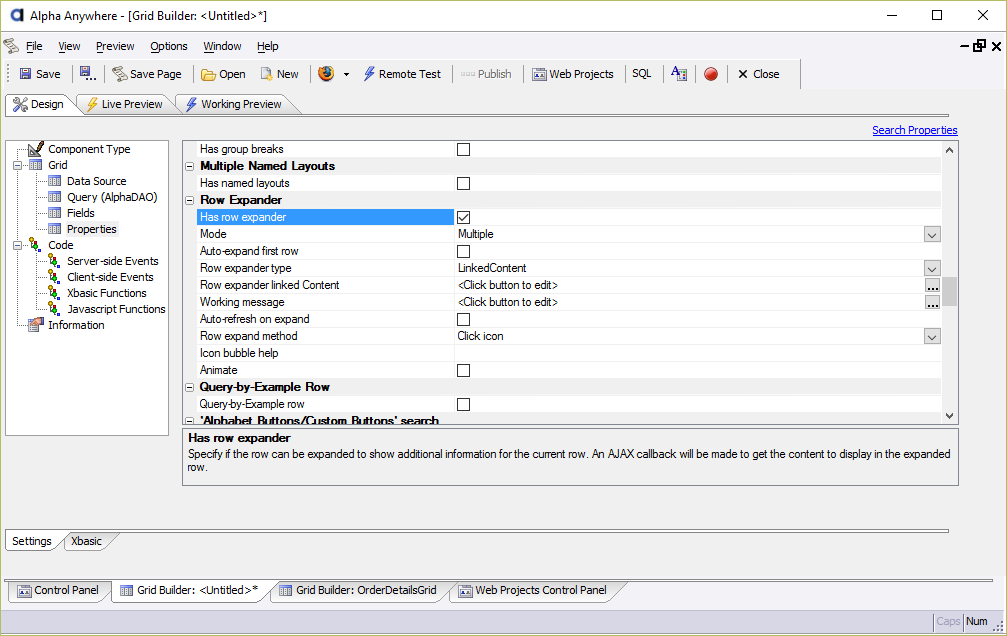Click the Publish button

(x=486, y=74)
